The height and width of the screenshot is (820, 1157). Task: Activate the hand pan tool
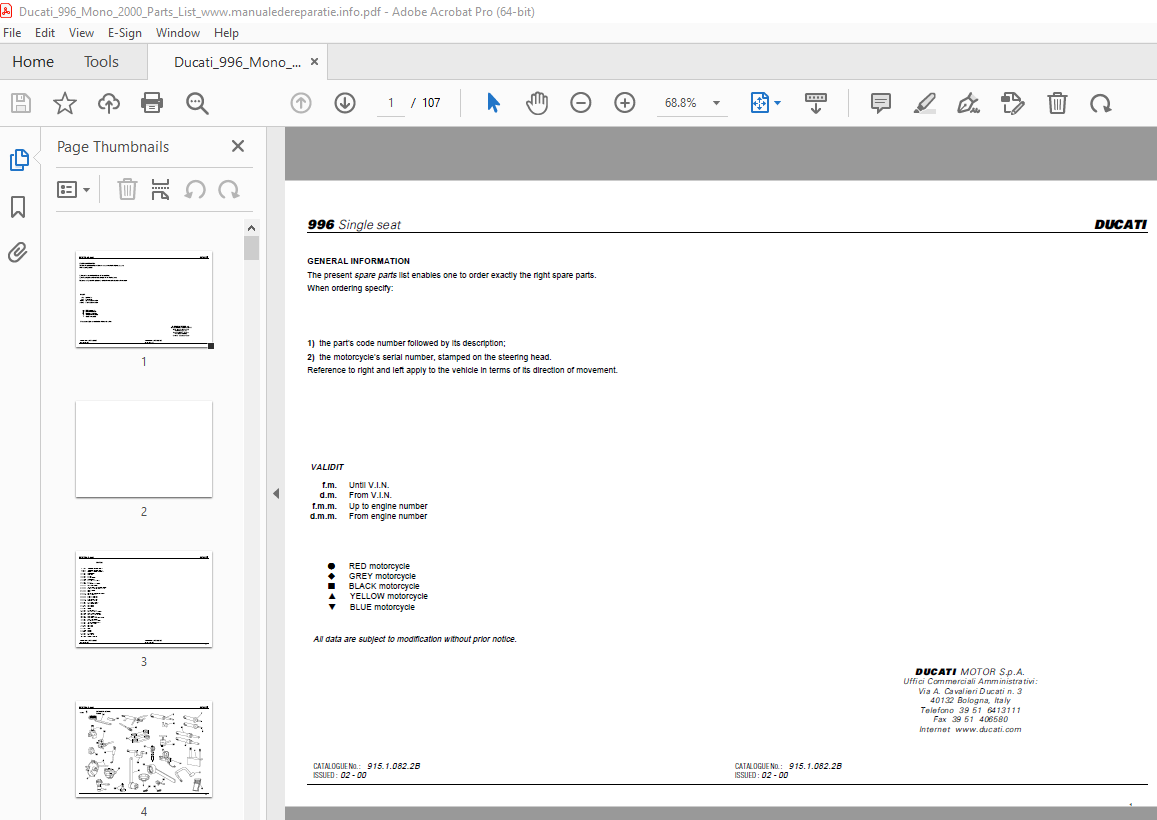click(537, 103)
